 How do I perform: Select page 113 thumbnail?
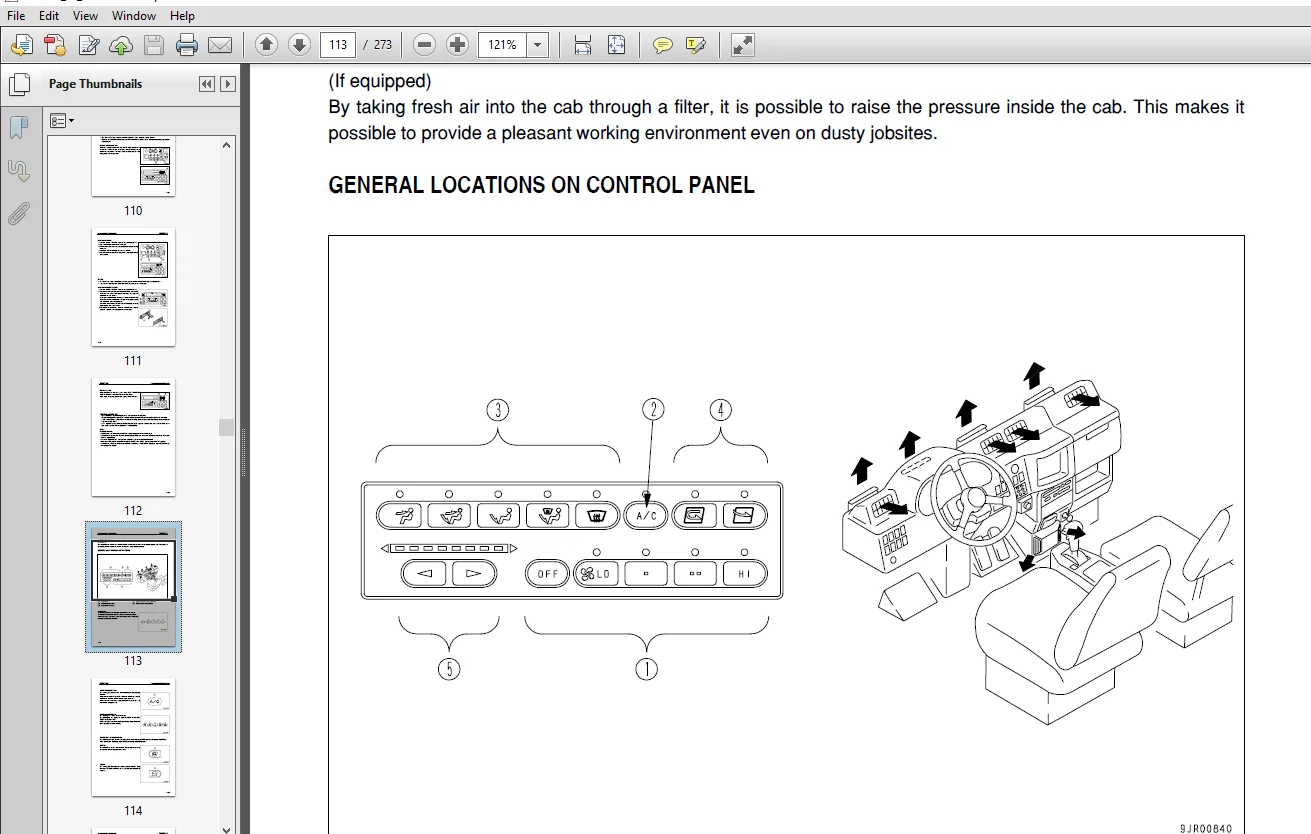click(x=133, y=587)
